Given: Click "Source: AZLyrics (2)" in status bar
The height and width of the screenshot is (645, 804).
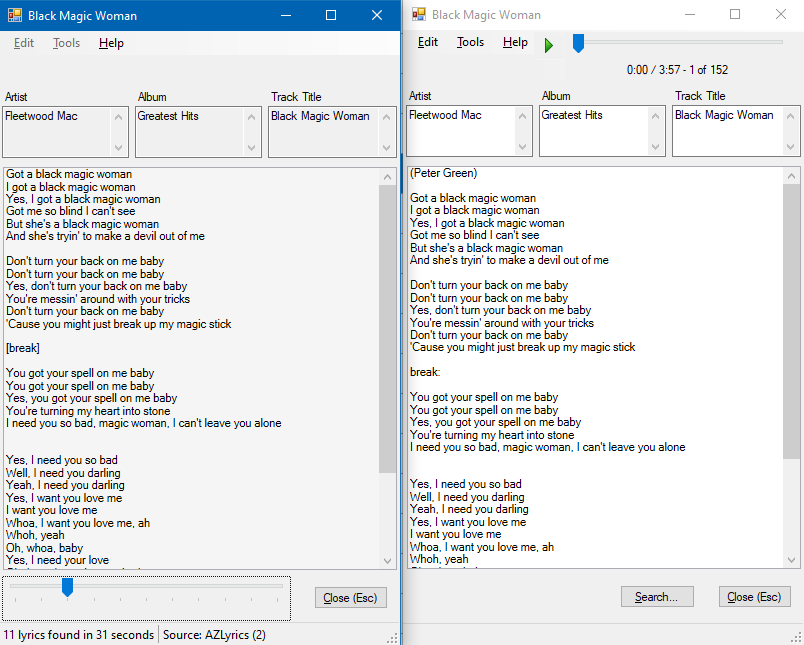Looking at the screenshot, I should pyautogui.click(x=214, y=635).
